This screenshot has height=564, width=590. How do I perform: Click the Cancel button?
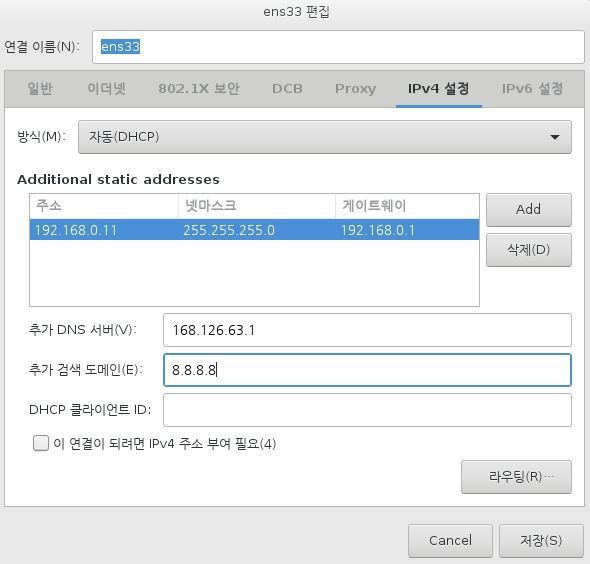point(450,541)
